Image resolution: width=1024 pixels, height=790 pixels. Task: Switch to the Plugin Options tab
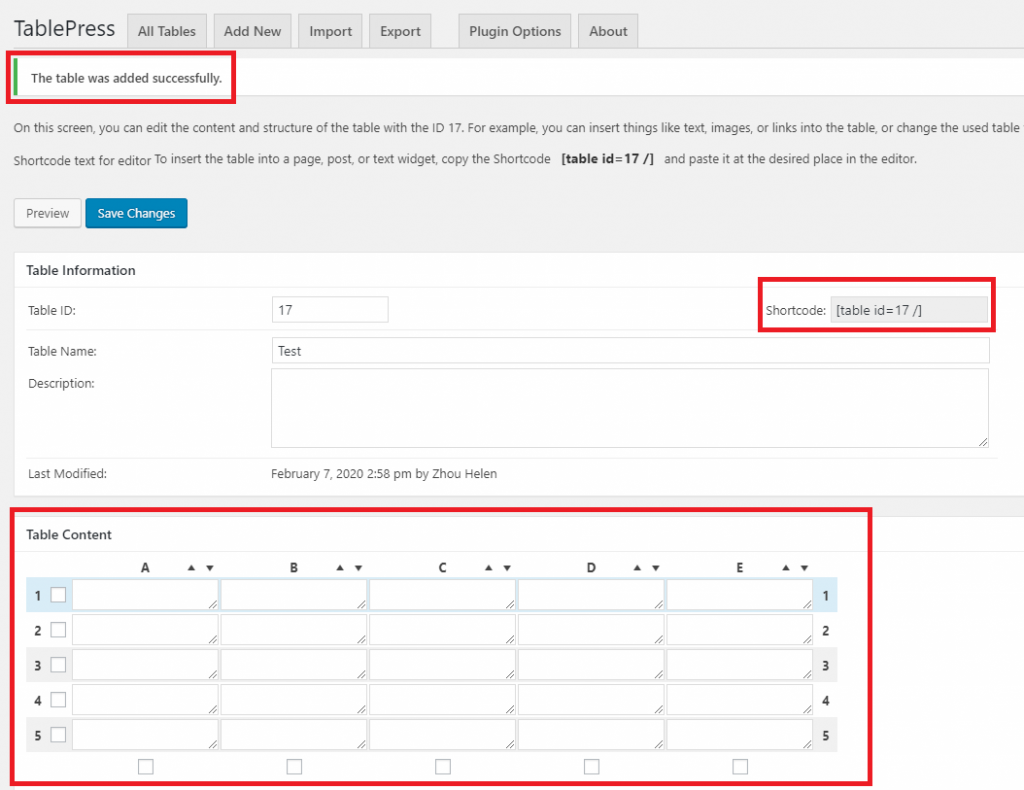pyautogui.click(x=515, y=31)
